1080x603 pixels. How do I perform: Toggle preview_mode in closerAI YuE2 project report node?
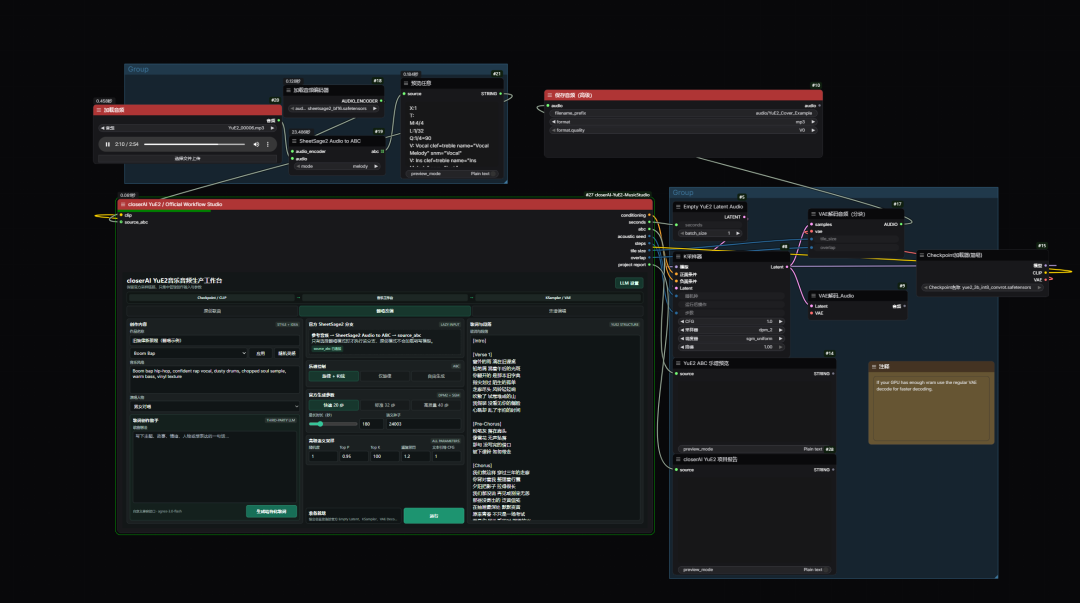point(754,569)
